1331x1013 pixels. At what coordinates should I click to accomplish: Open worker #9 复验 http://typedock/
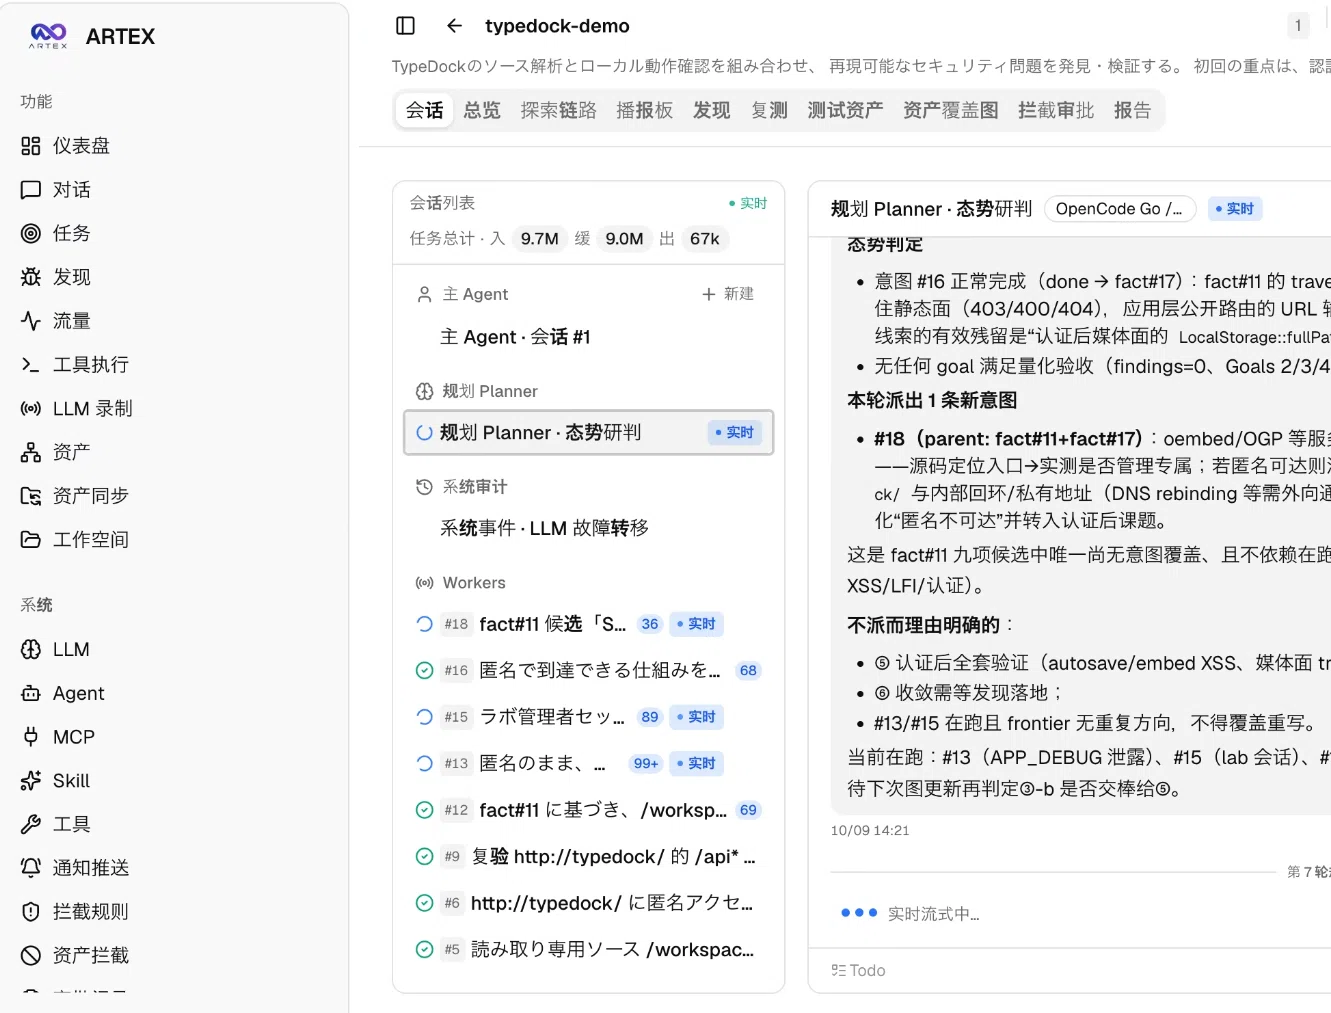tap(588, 857)
